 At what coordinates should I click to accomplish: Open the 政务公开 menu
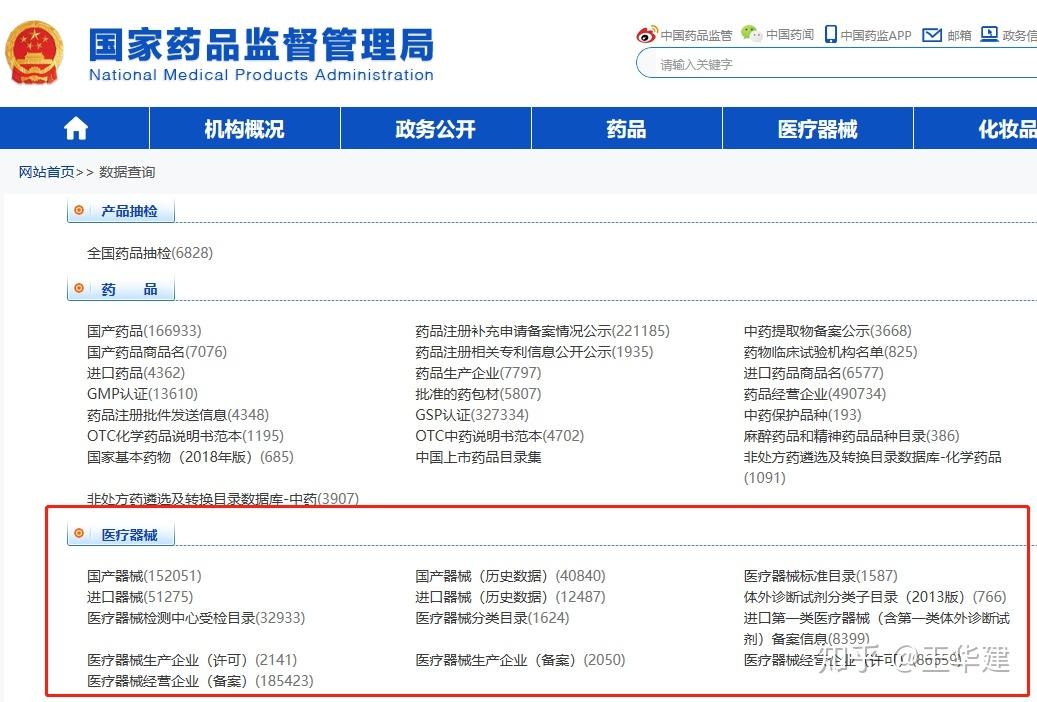click(433, 128)
